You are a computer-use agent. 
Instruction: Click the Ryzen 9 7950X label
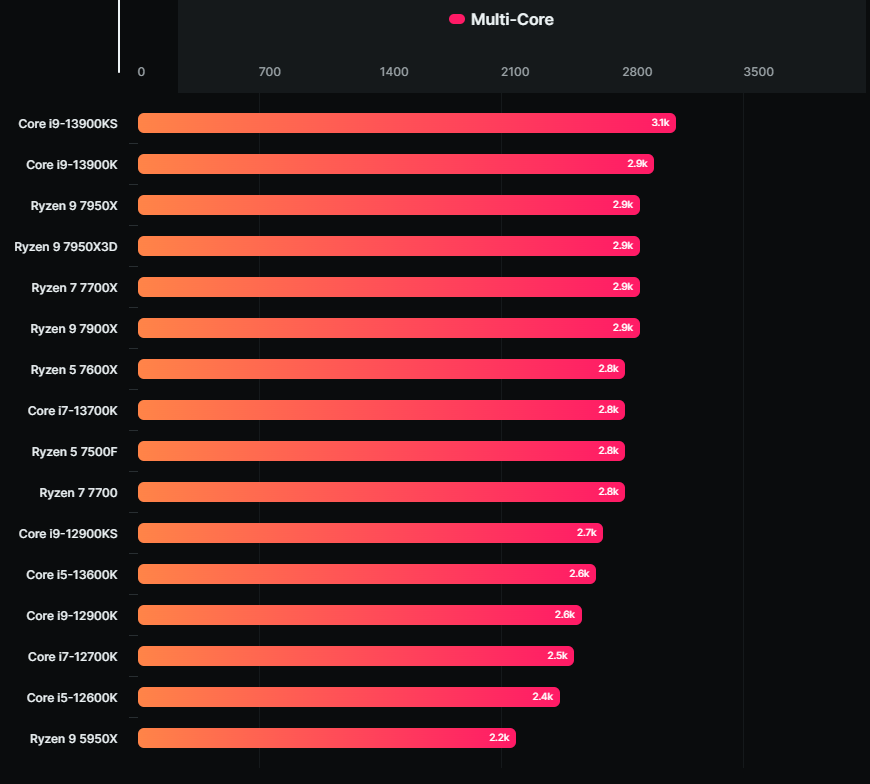click(x=74, y=206)
